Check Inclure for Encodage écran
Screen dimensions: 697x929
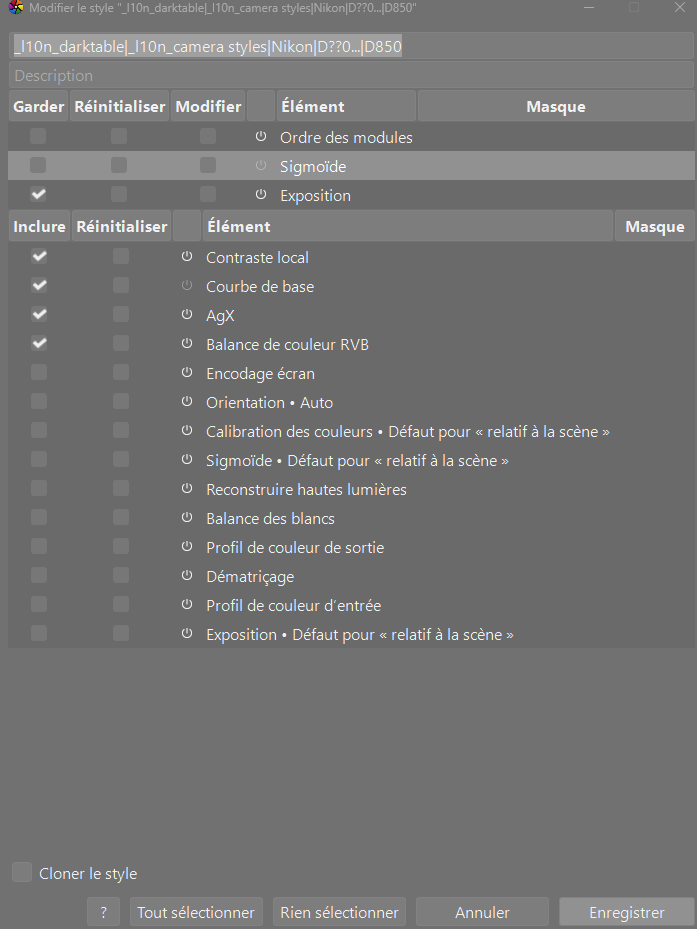coord(39,373)
